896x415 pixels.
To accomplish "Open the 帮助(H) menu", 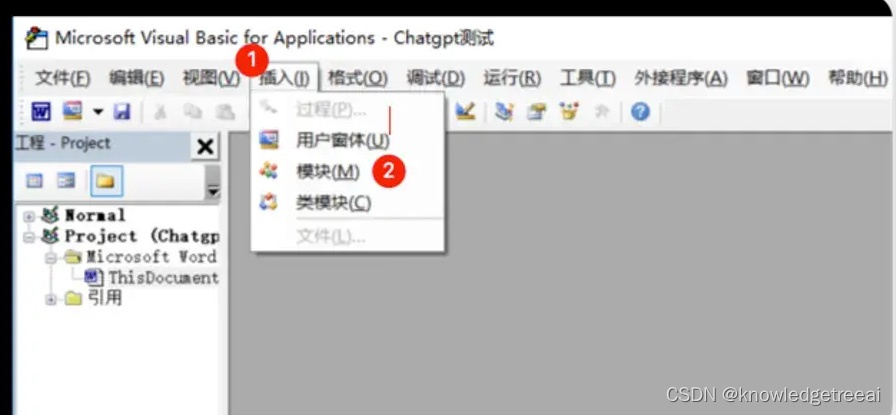I will (x=858, y=78).
